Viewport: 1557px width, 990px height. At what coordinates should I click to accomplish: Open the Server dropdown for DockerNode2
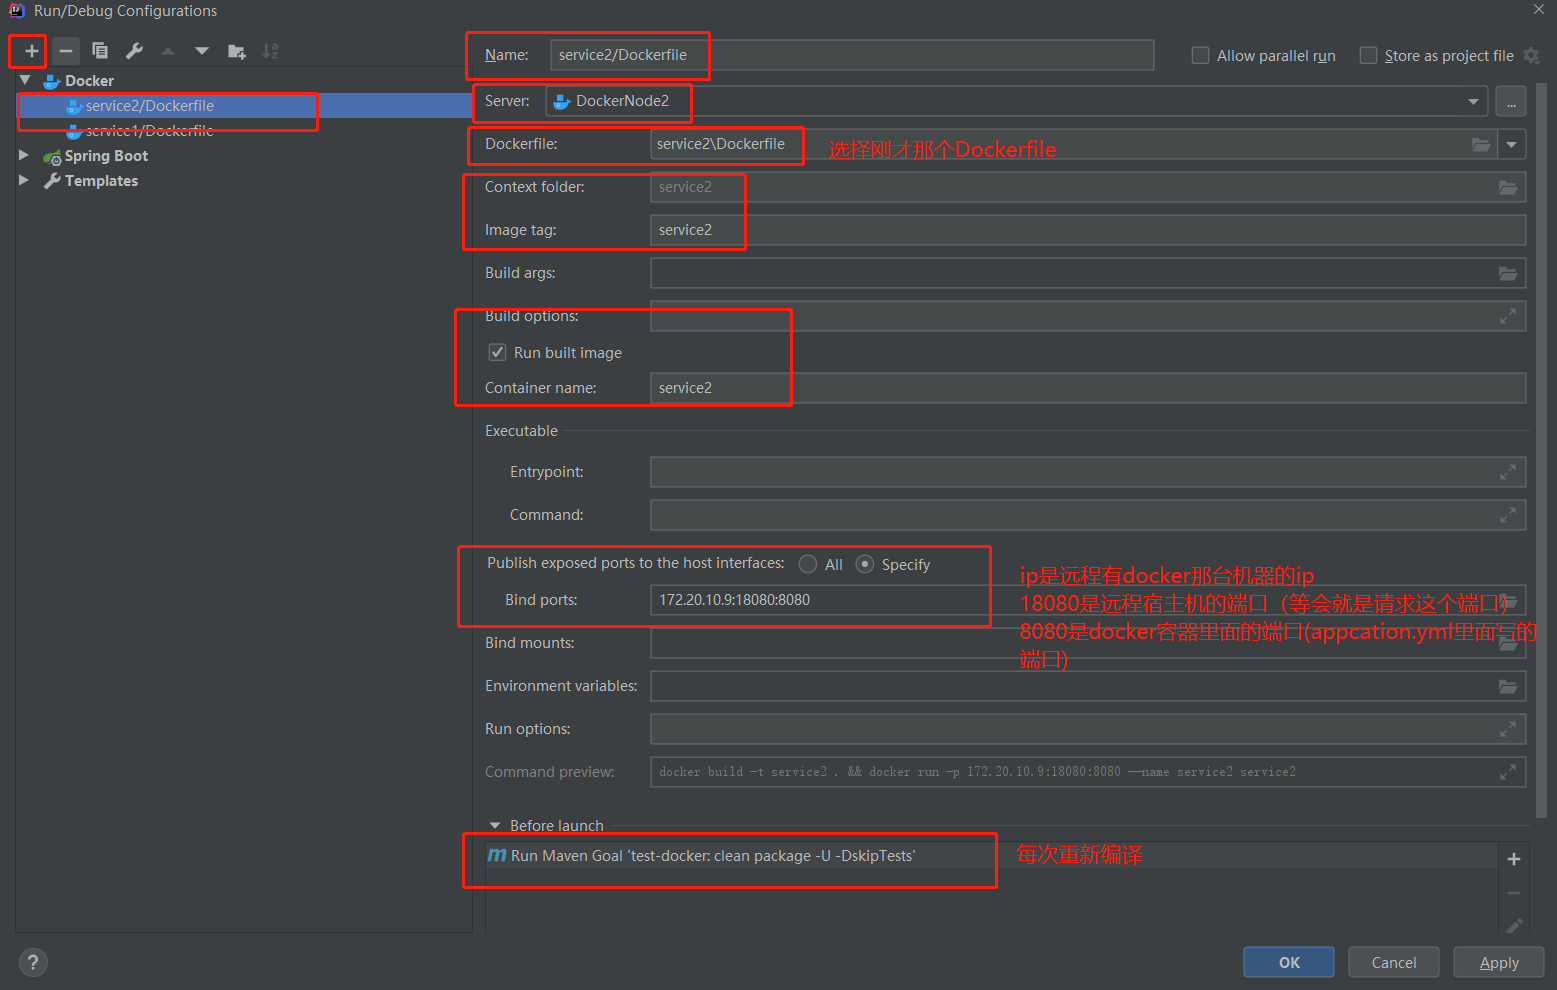click(1473, 101)
